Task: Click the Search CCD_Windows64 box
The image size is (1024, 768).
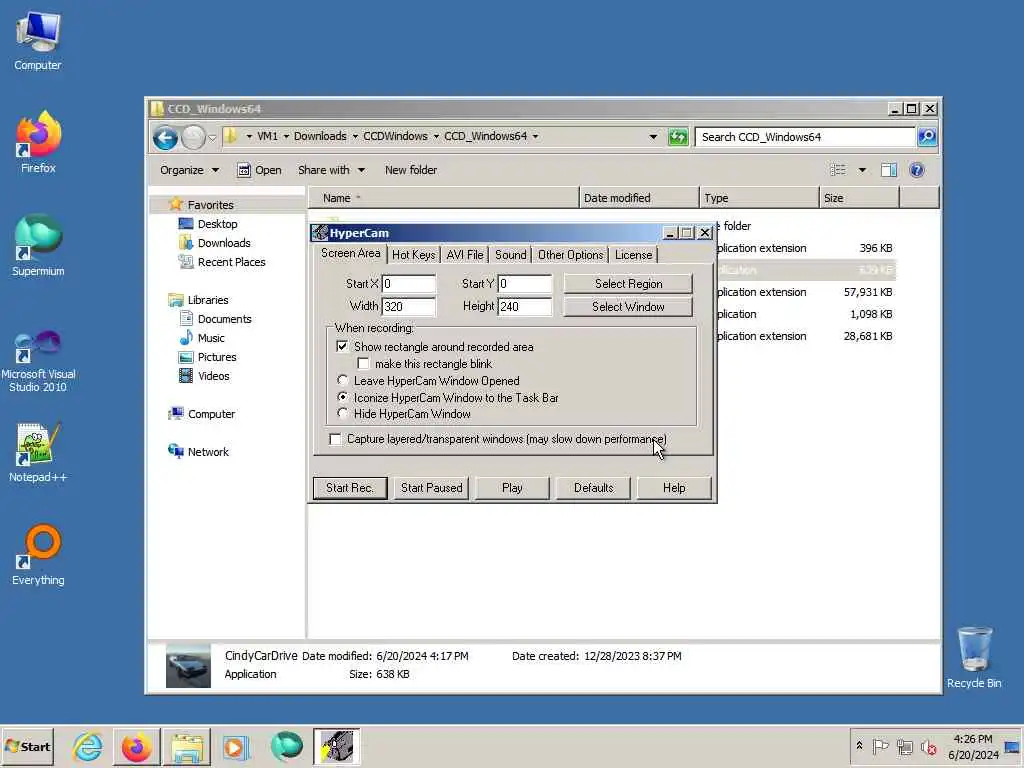Action: tap(805, 137)
